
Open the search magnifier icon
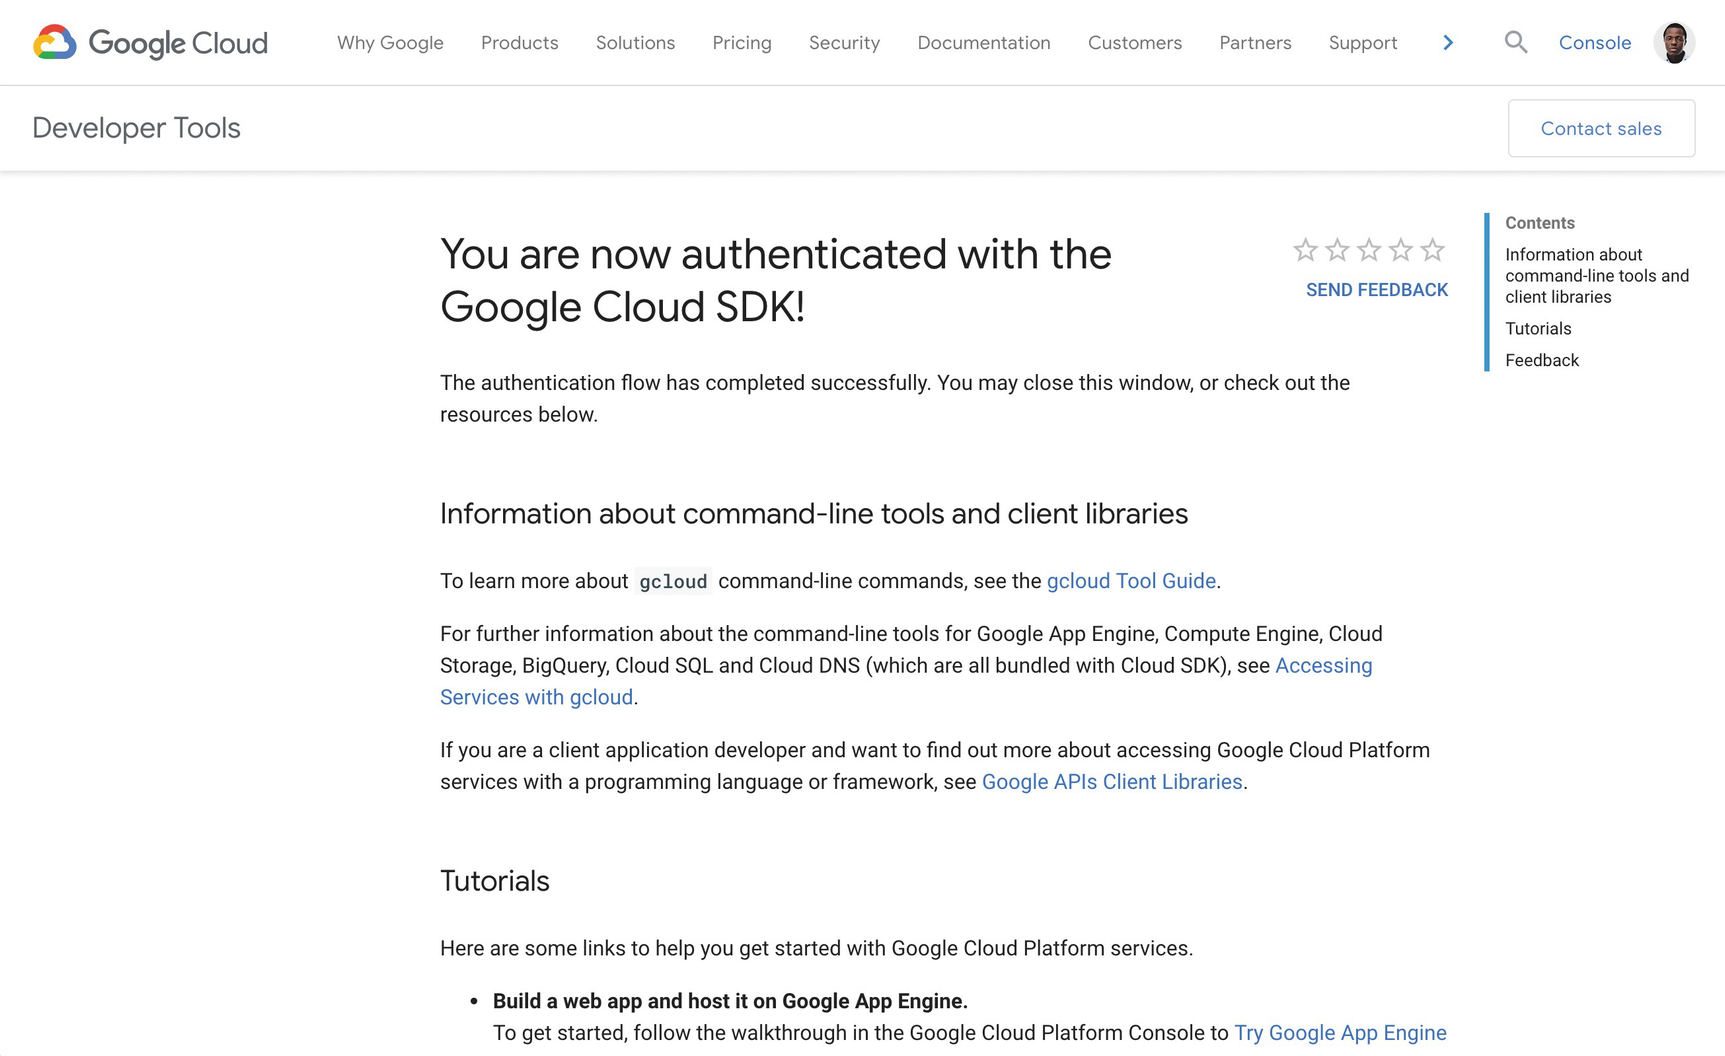point(1516,42)
